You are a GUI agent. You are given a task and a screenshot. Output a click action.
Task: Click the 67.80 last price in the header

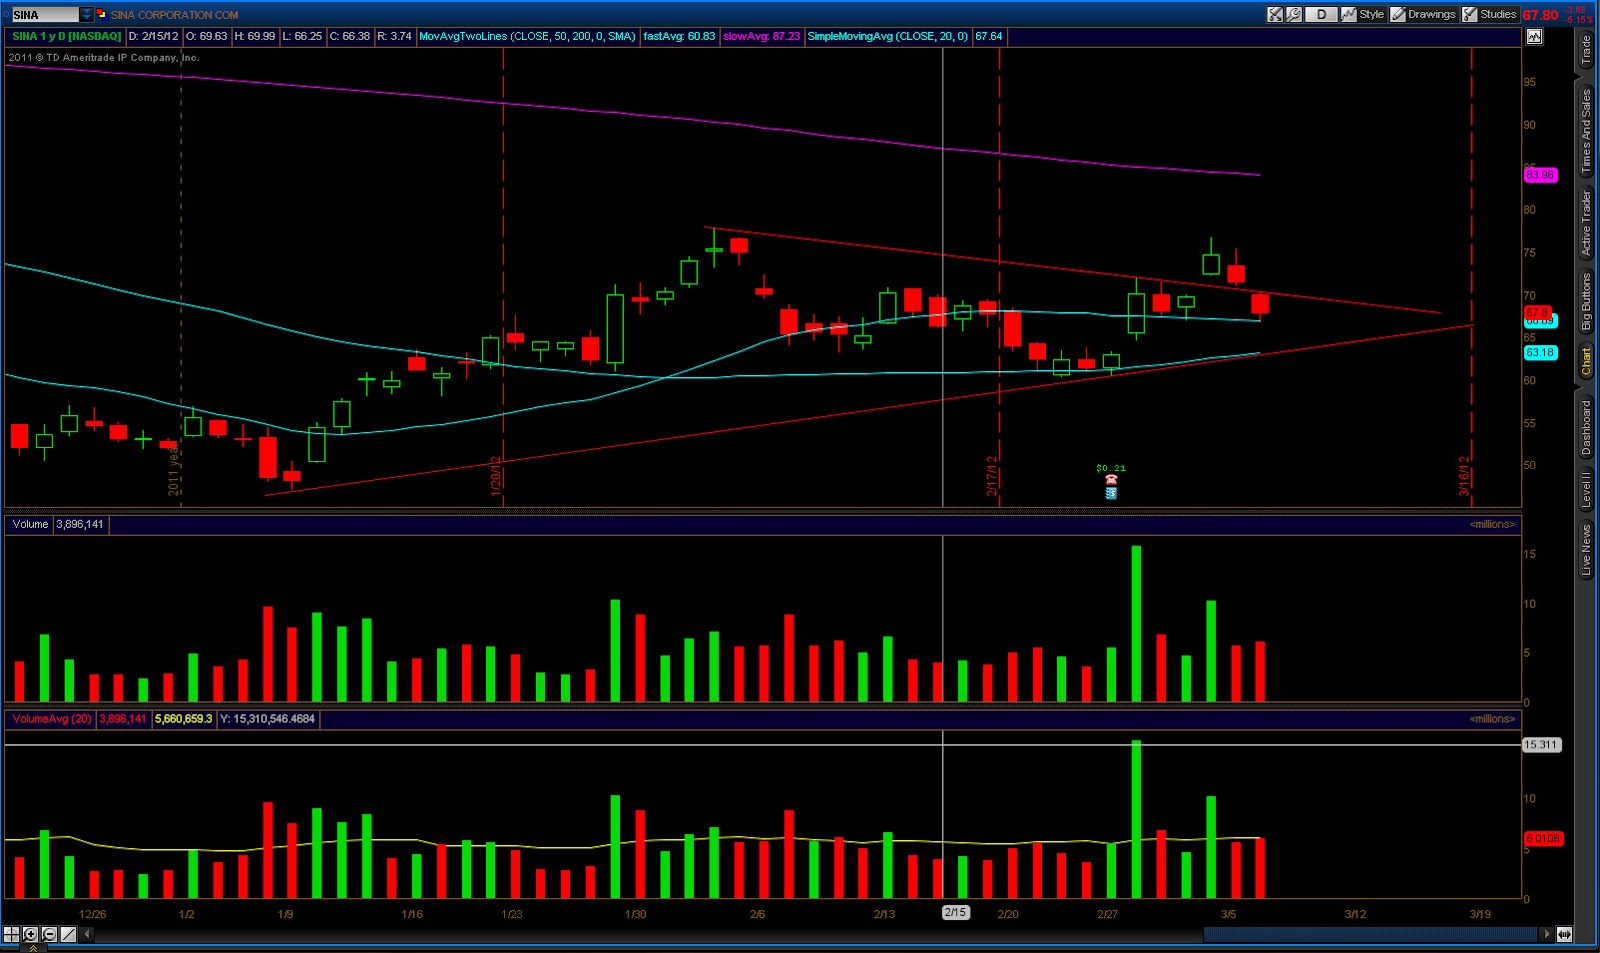tap(1540, 15)
